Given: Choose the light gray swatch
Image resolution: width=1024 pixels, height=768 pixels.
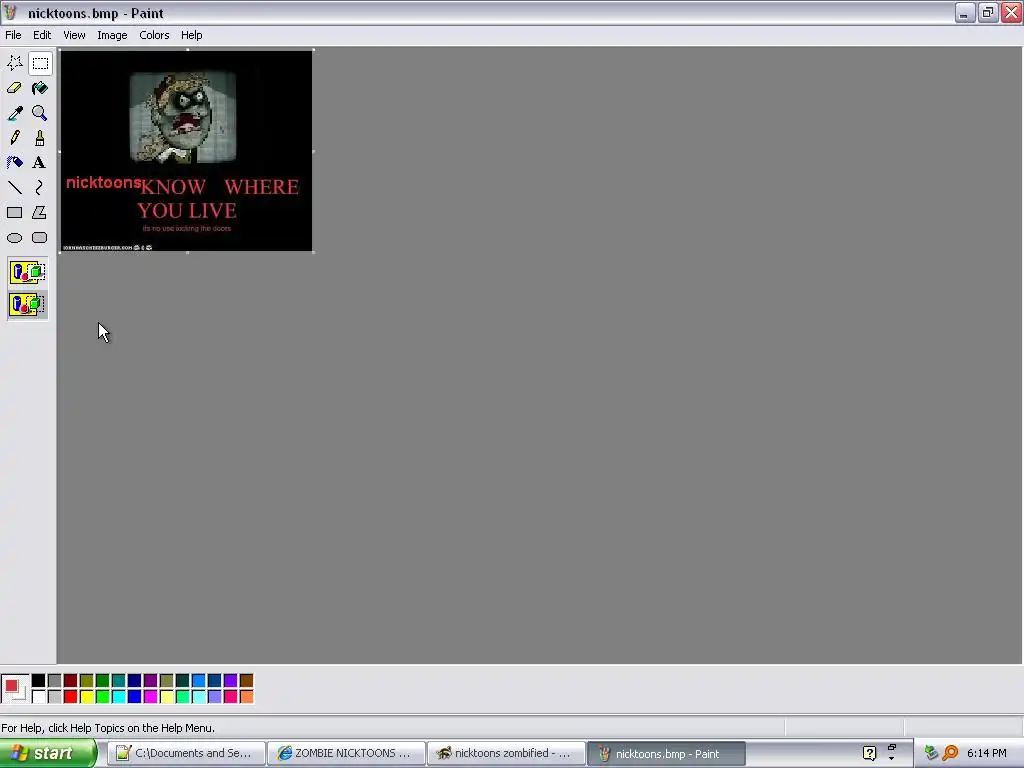Looking at the screenshot, I should point(54,697).
